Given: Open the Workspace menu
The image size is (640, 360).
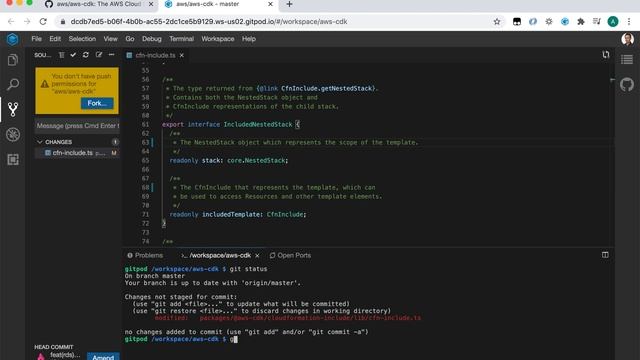Looking at the screenshot, I should pyautogui.click(x=218, y=39).
